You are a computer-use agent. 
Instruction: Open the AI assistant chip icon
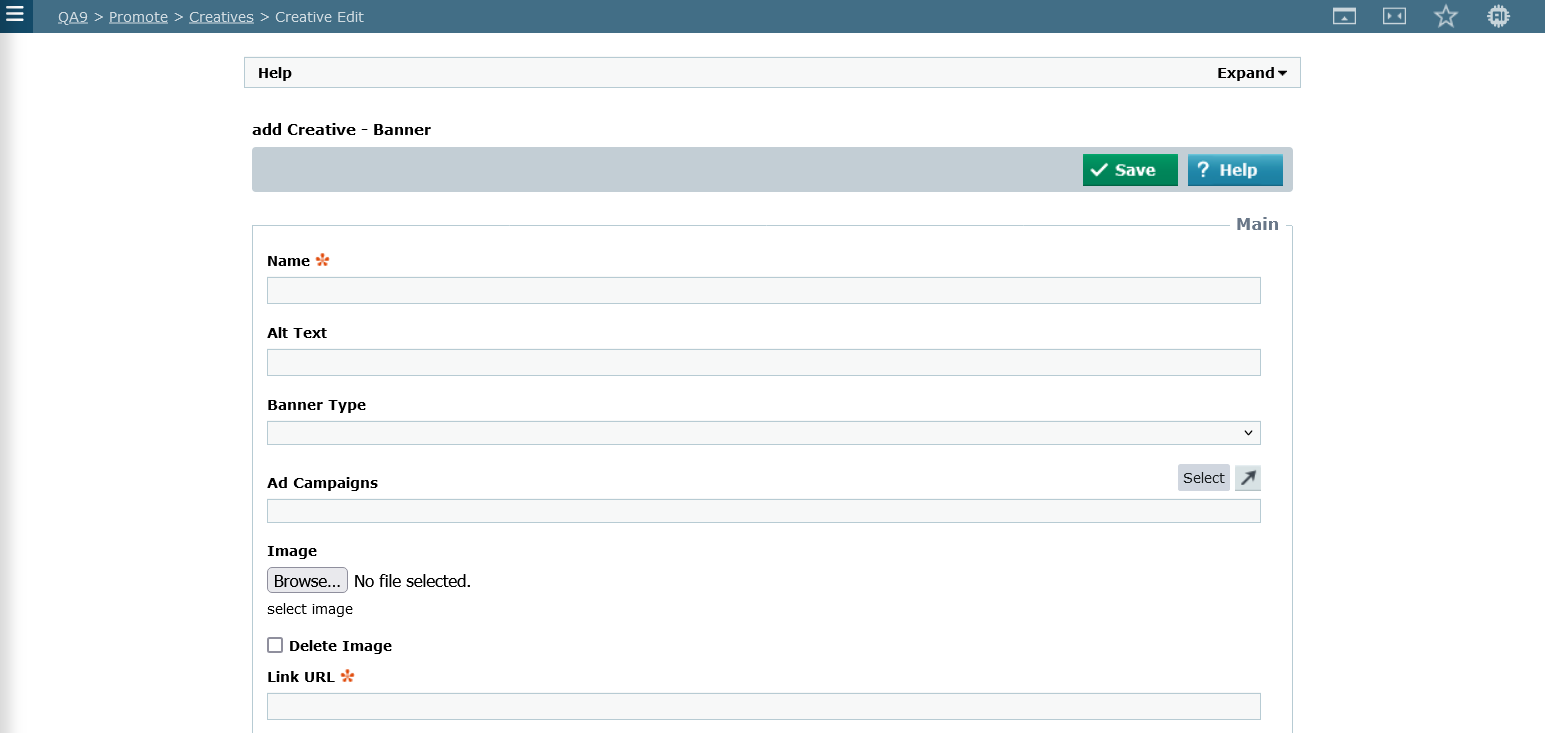coord(1497,16)
